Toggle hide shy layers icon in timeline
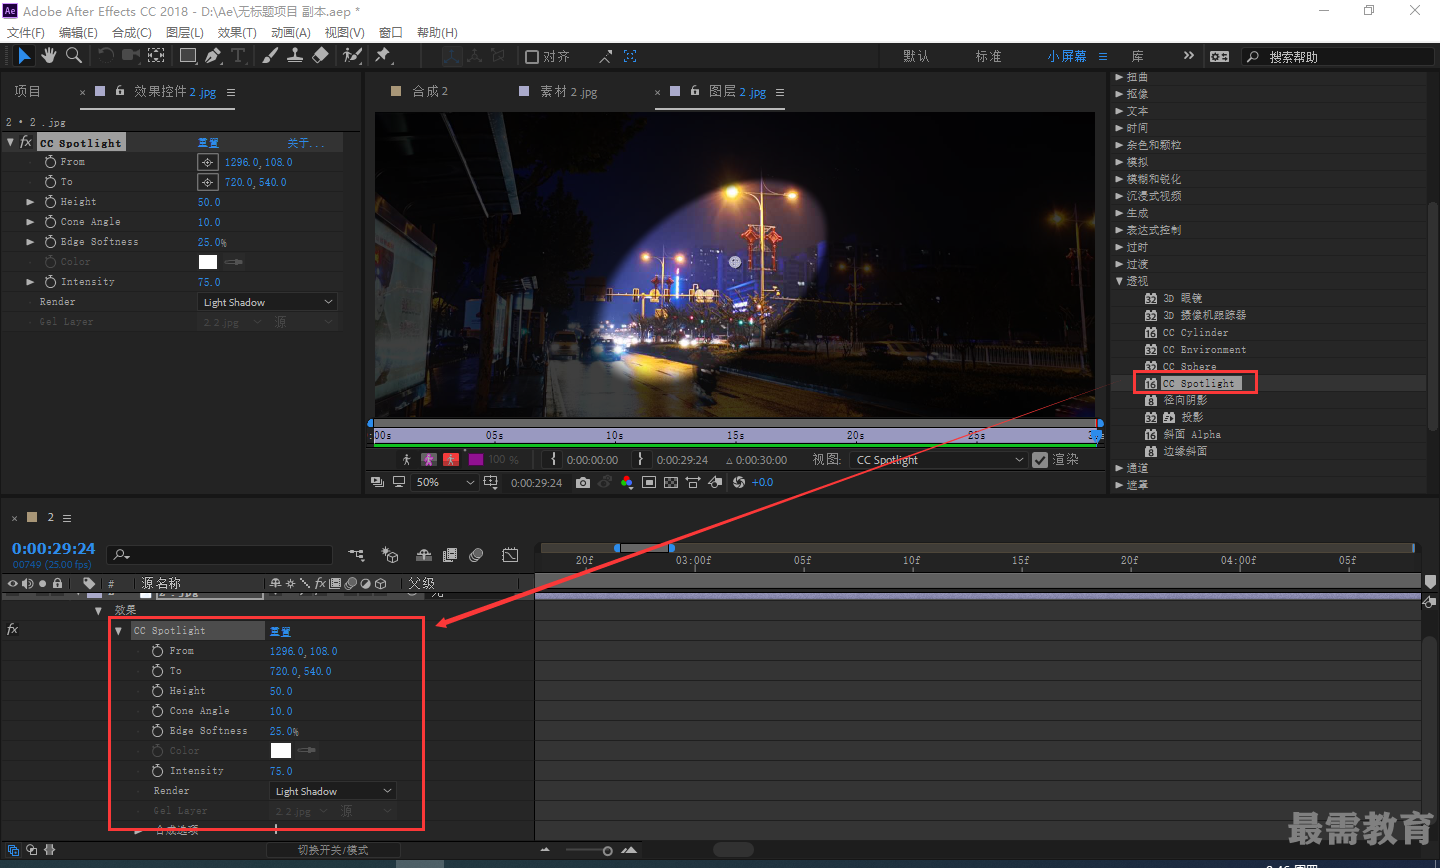Image resolution: width=1440 pixels, height=868 pixels. click(x=424, y=555)
